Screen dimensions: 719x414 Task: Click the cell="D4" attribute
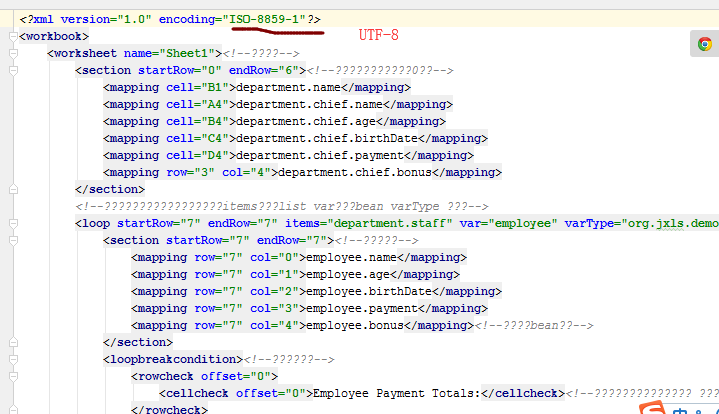[x=198, y=155]
